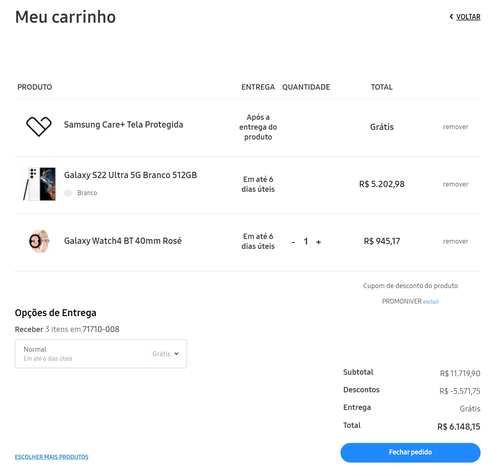Go back via Voltar link
This screenshot has width=500, height=476.
click(x=468, y=17)
